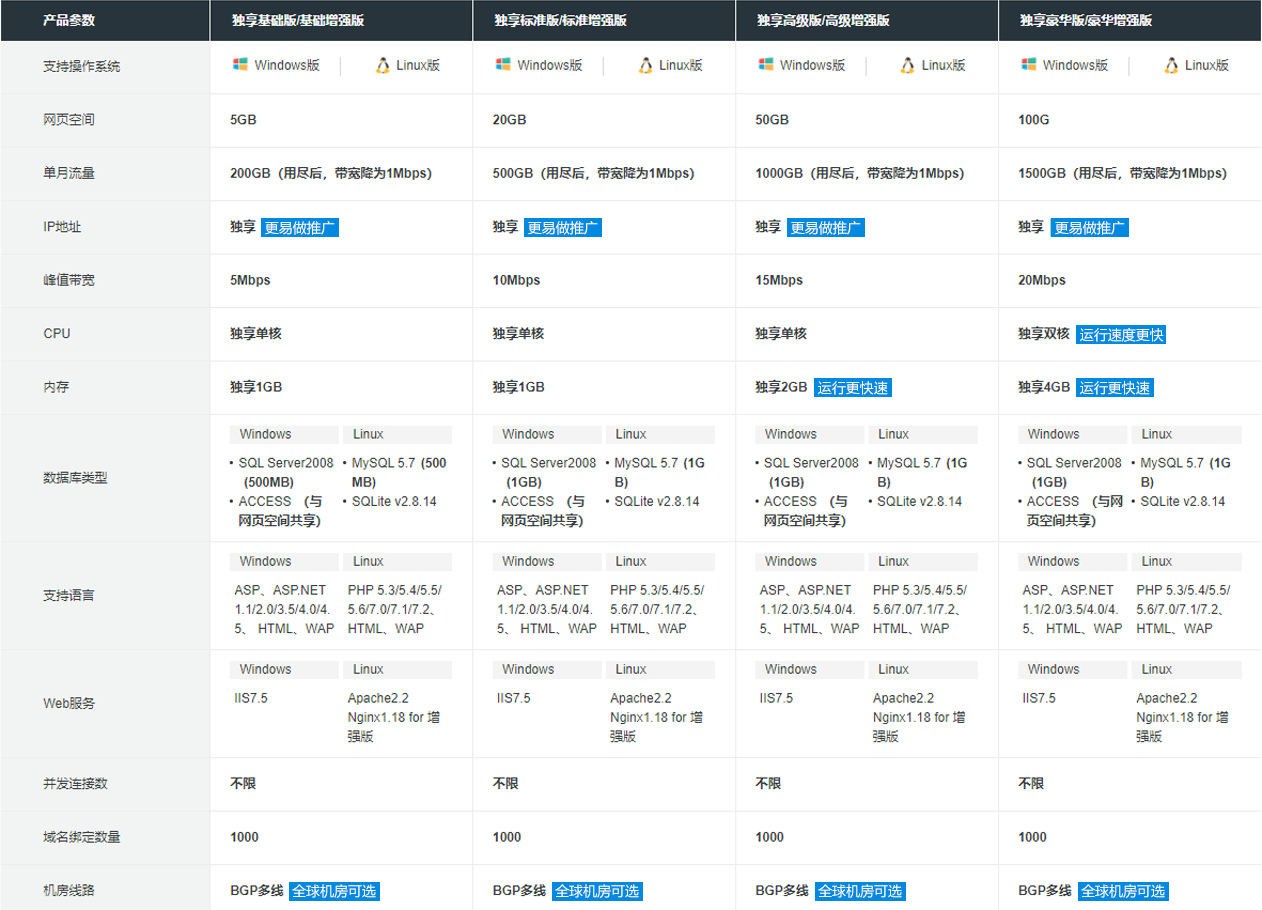Select Linux tab for Web服务 in 独享基础版 column
Viewport: 1262px width, 910px height.
click(397, 669)
